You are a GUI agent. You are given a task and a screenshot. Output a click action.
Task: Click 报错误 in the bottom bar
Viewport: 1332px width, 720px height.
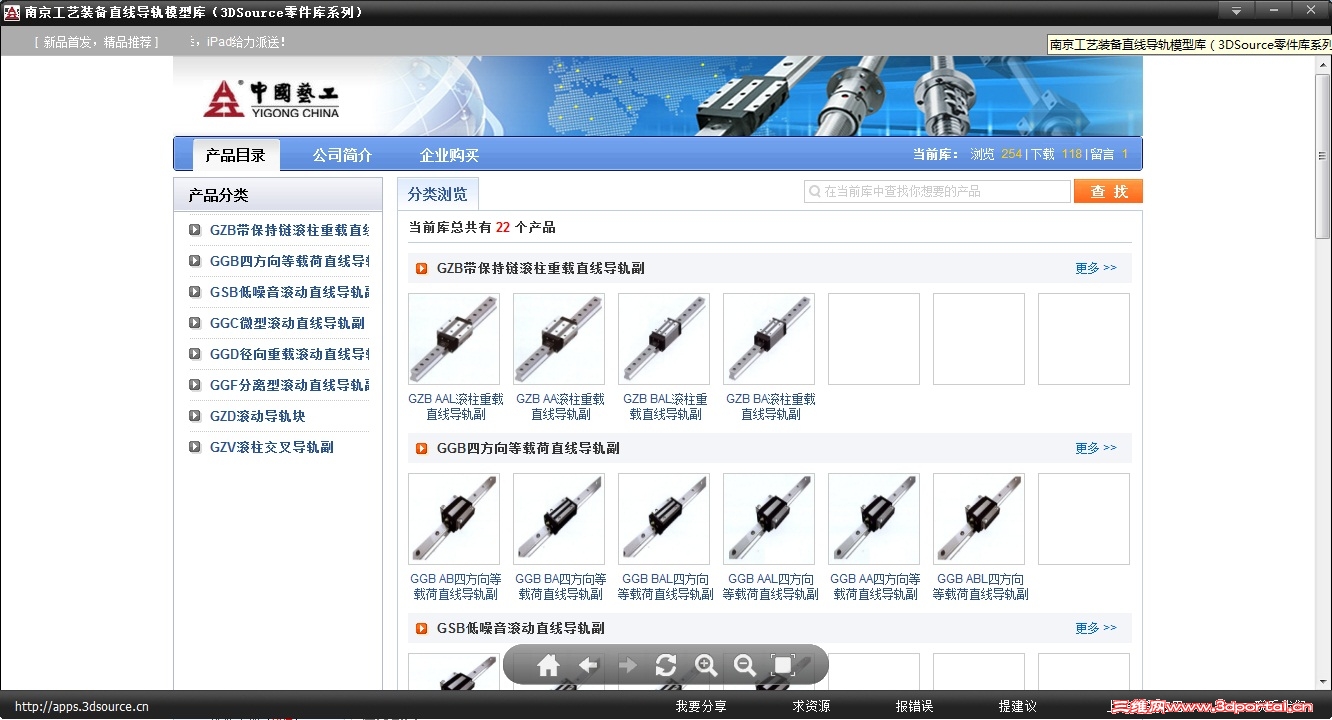(x=914, y=706)
